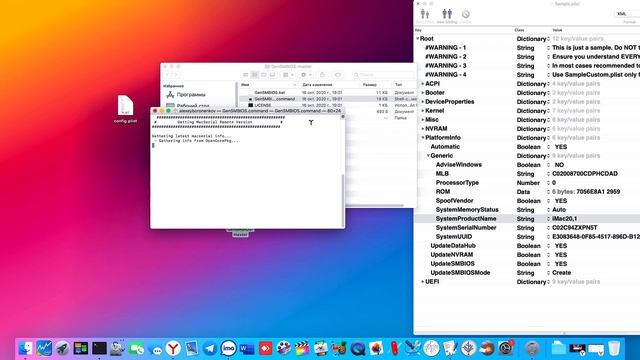Sort Finder by Размер column
This screenshot has width=640, height=360.
pos(369,84)
